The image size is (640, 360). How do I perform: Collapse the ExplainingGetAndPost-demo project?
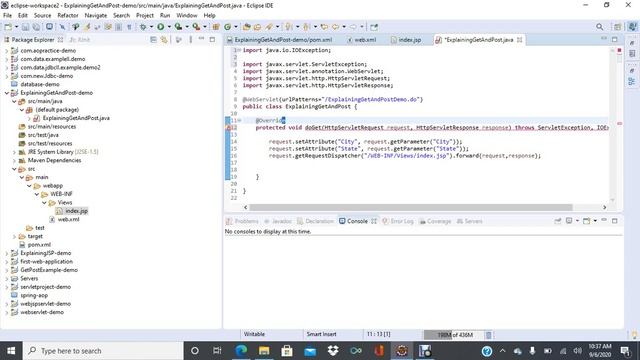pyautogui.click(x=7, y=93)
